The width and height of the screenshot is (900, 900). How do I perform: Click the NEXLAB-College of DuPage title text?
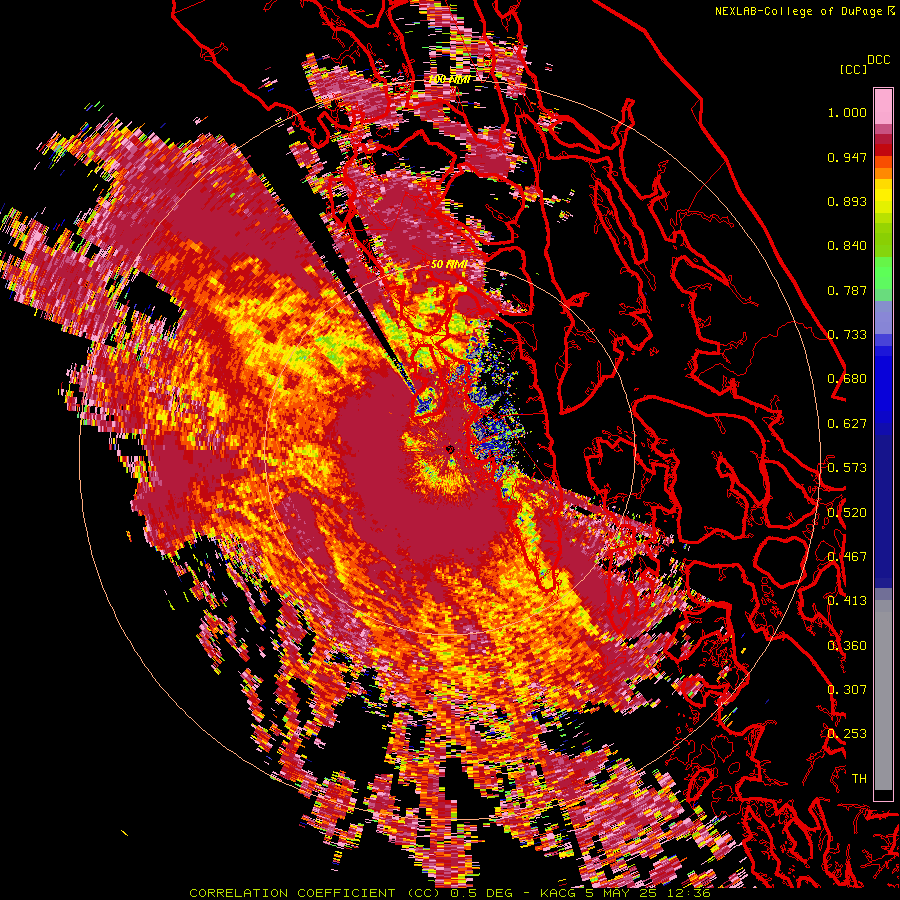pyautogui.click(x=800, y=11)
